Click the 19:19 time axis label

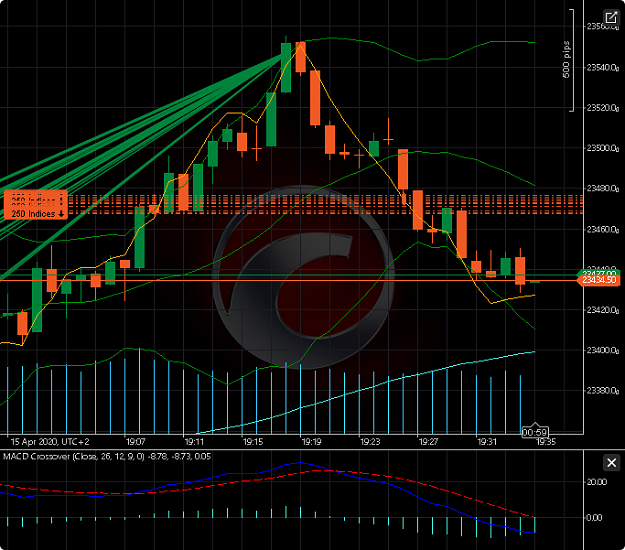click(x=311, y=442)
